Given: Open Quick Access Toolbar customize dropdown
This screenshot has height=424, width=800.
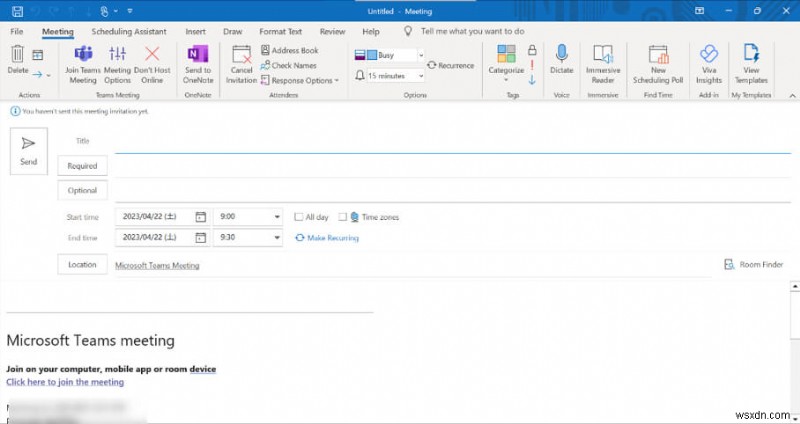Looking at the screenshot, I should click(130, 11).
